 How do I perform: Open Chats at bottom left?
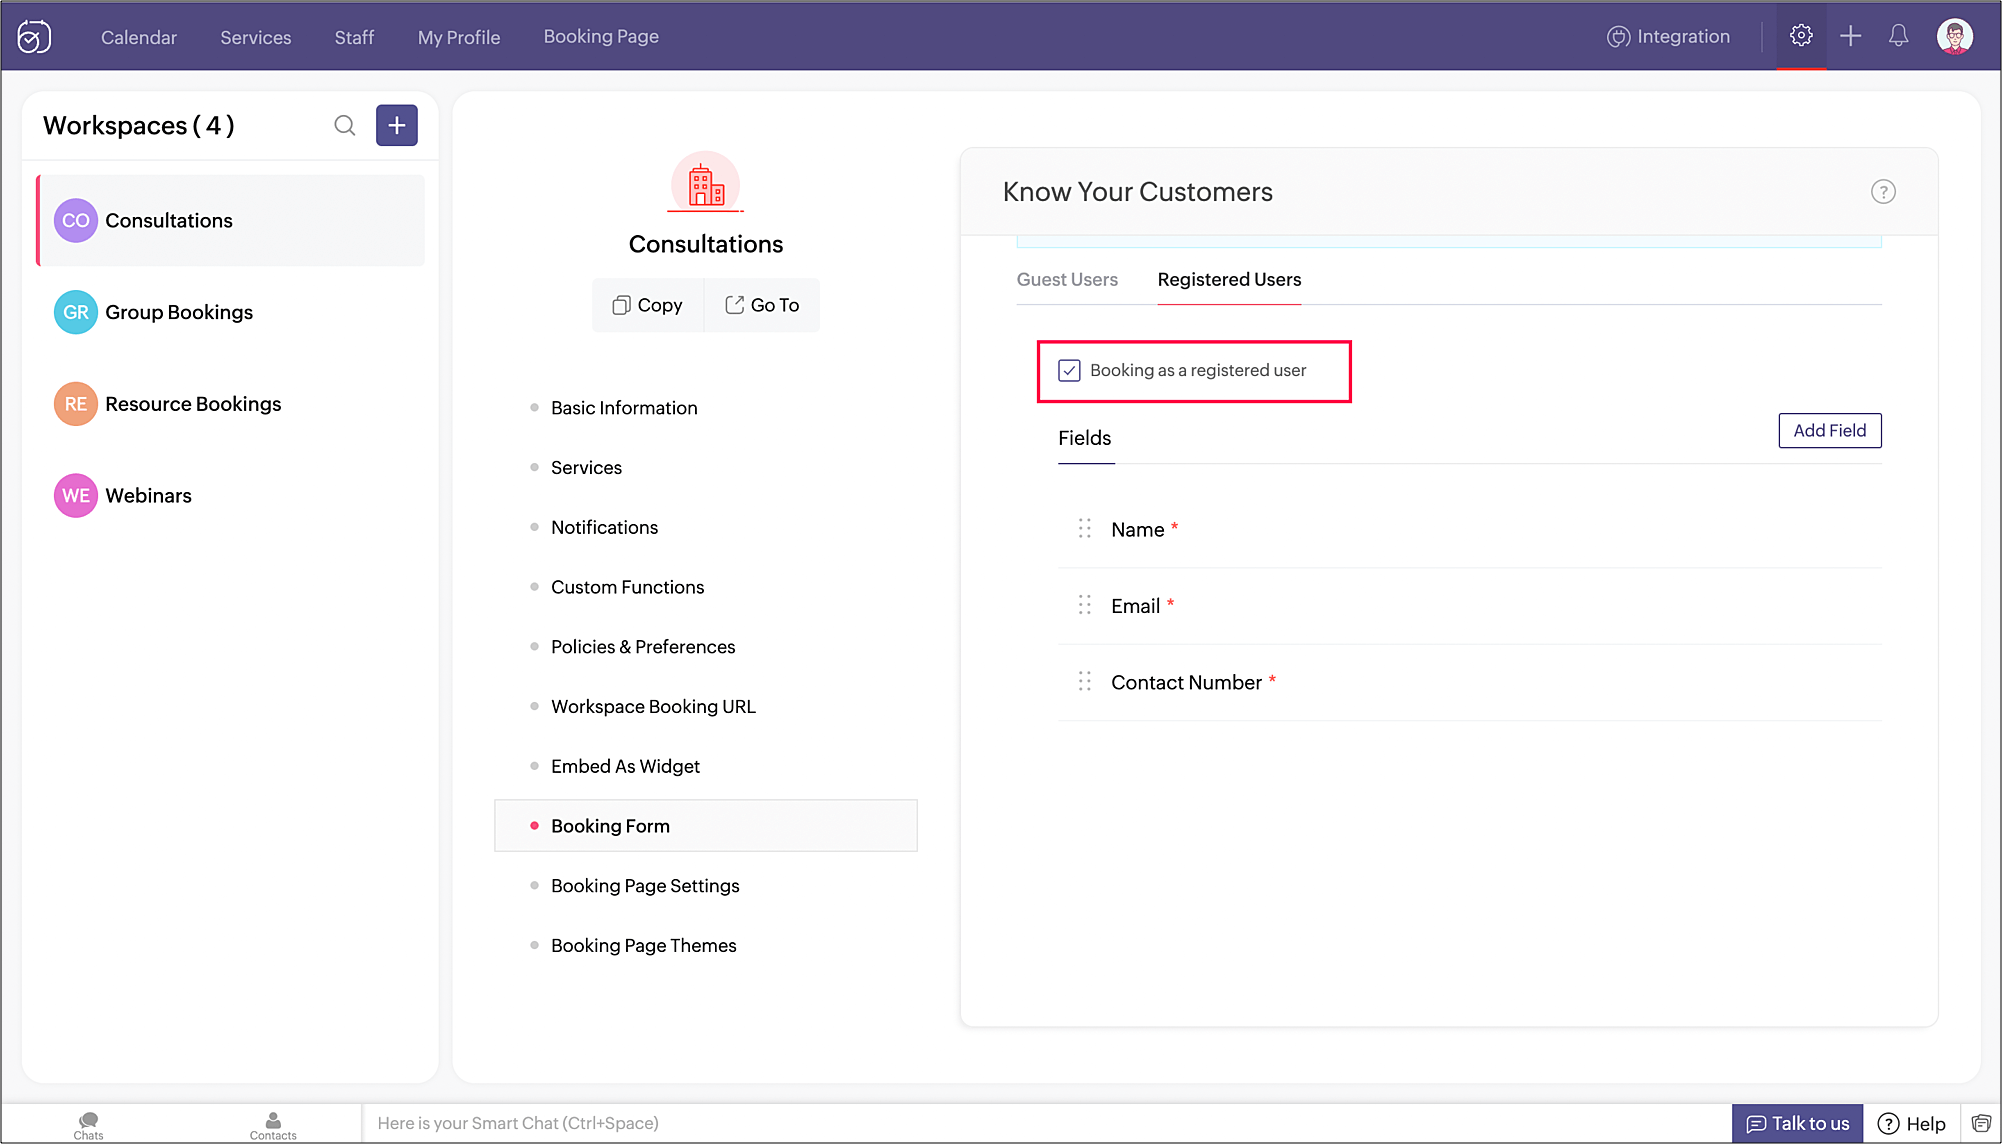tap(88, 1124)
